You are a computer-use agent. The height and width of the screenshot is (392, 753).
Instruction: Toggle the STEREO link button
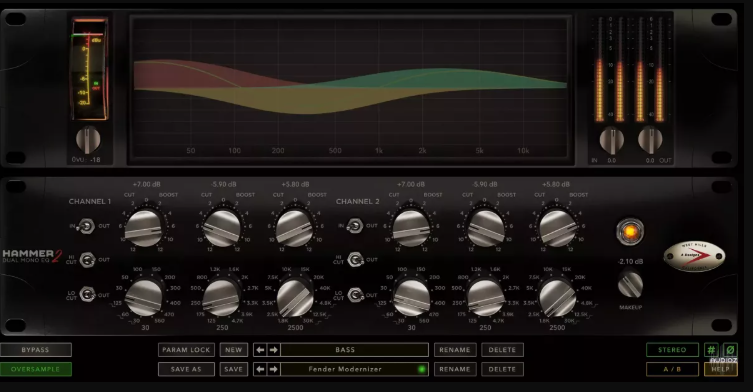(x=672, y=350)
